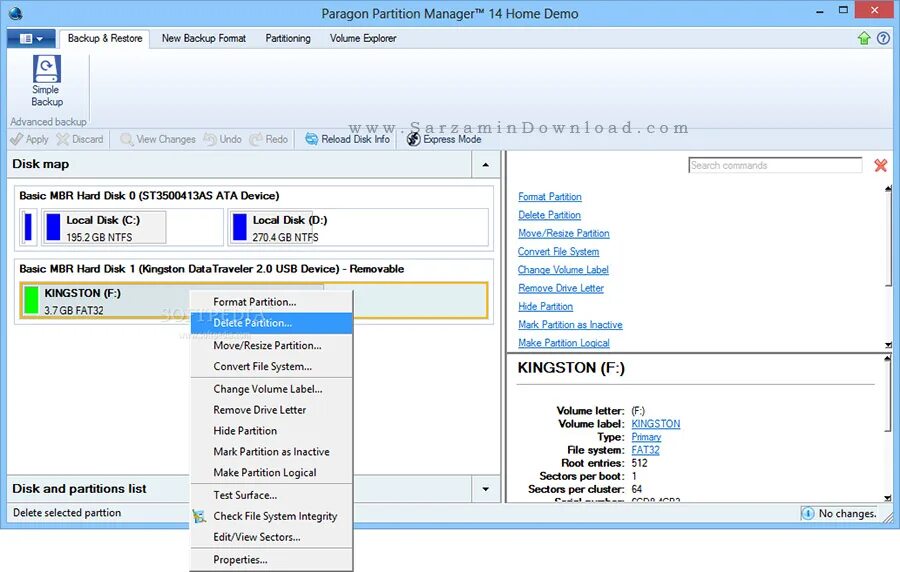
Task: Click the Remove Drive Letter link
Action: point(561,288)
